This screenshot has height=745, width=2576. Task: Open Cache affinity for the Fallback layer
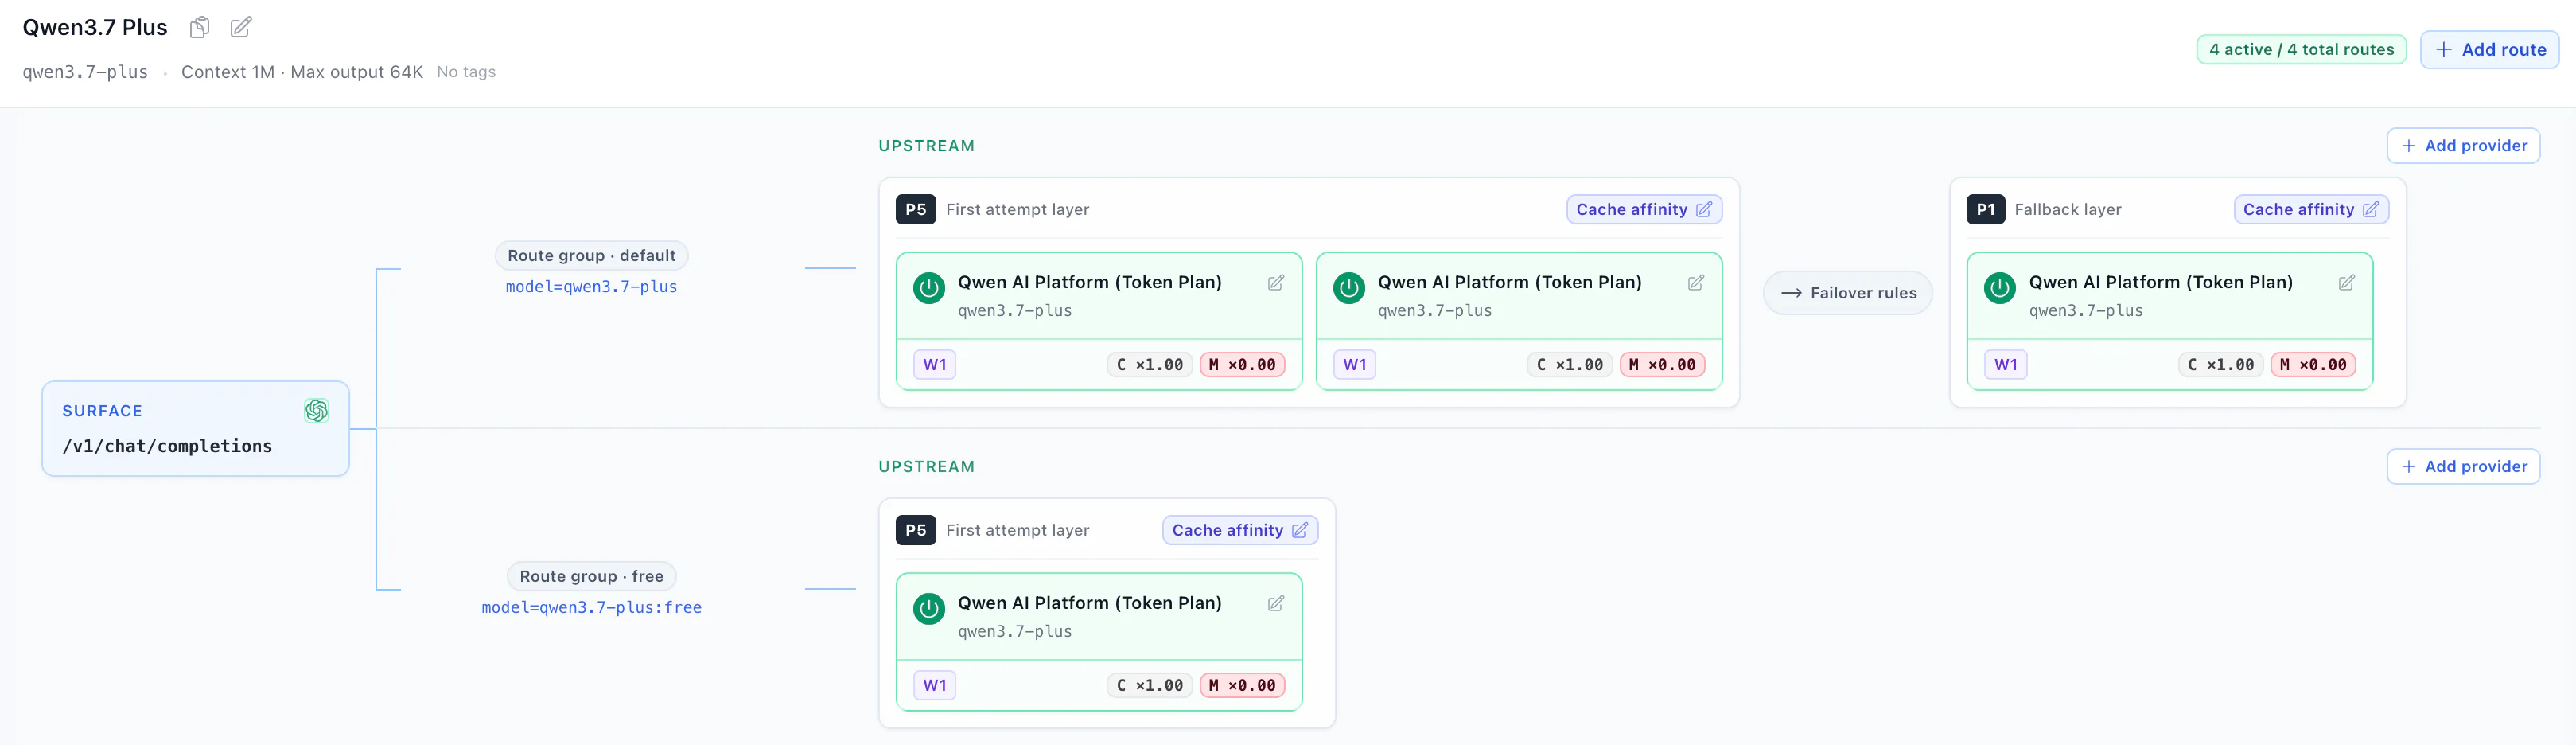2311,210
